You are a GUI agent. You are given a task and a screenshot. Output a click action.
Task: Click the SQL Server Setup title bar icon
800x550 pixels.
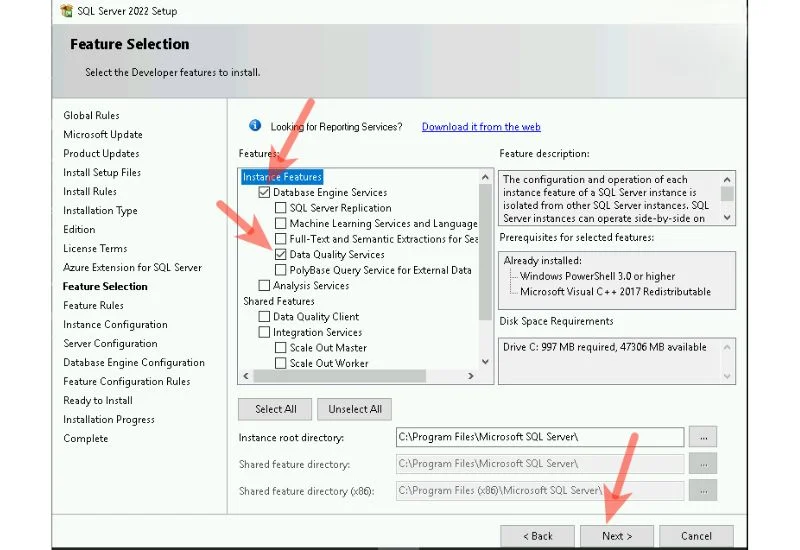click(x=65, y=10)
